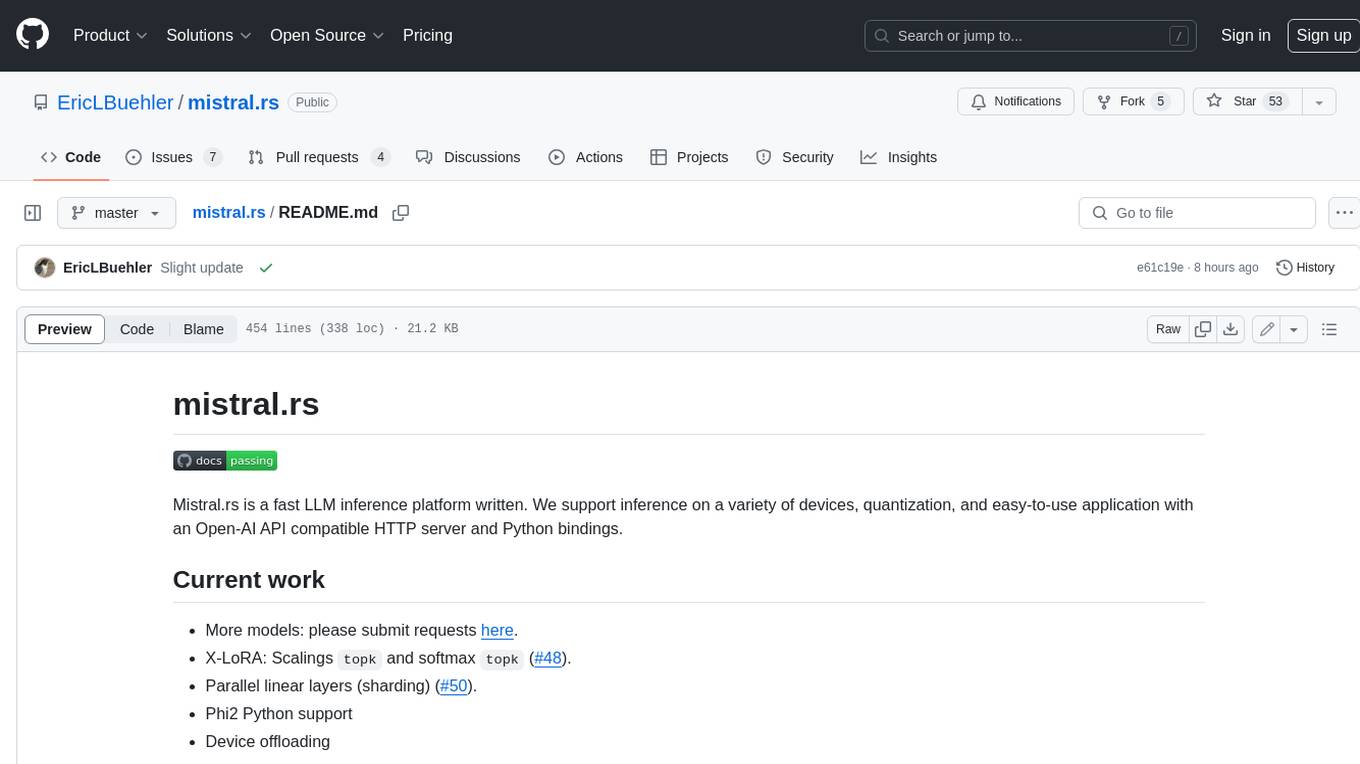Copy the raw file contents
Viewport: 1360px width, 764px height.
click(1203, 329)
